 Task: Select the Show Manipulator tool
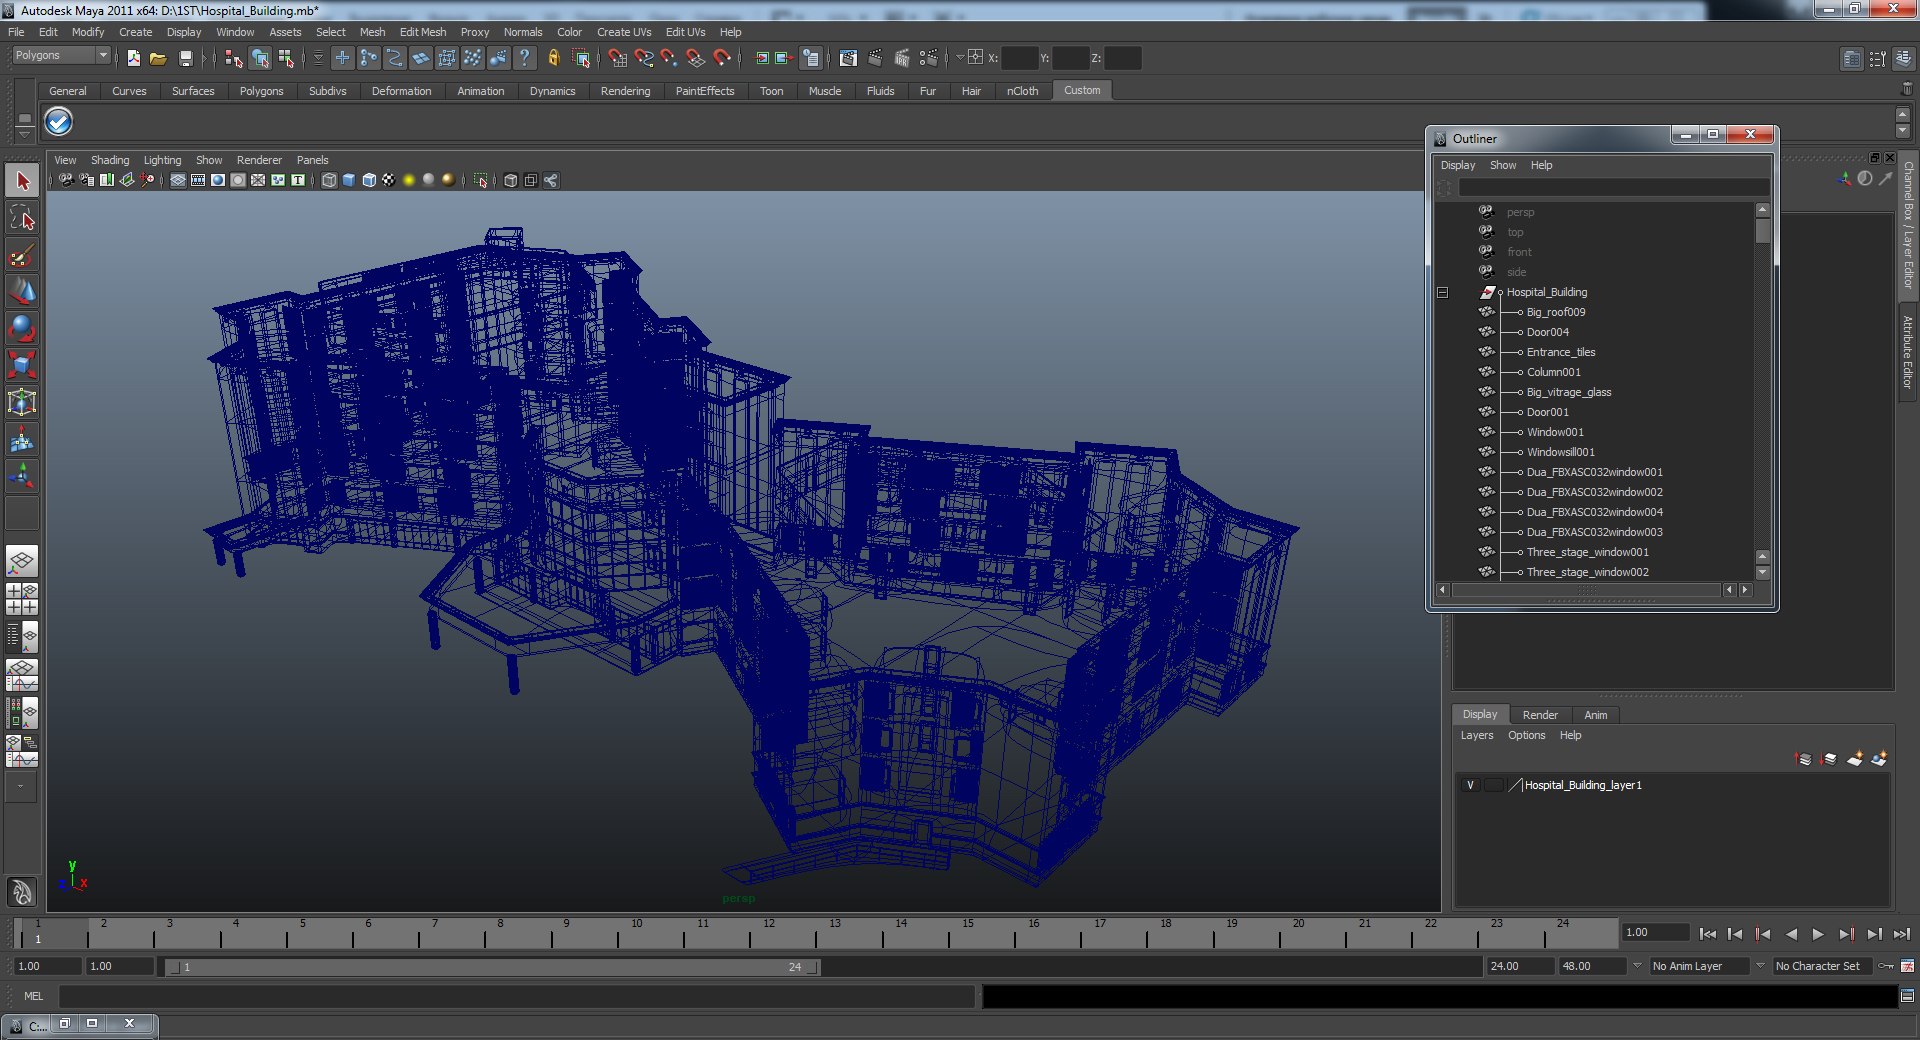coord(22,476)
